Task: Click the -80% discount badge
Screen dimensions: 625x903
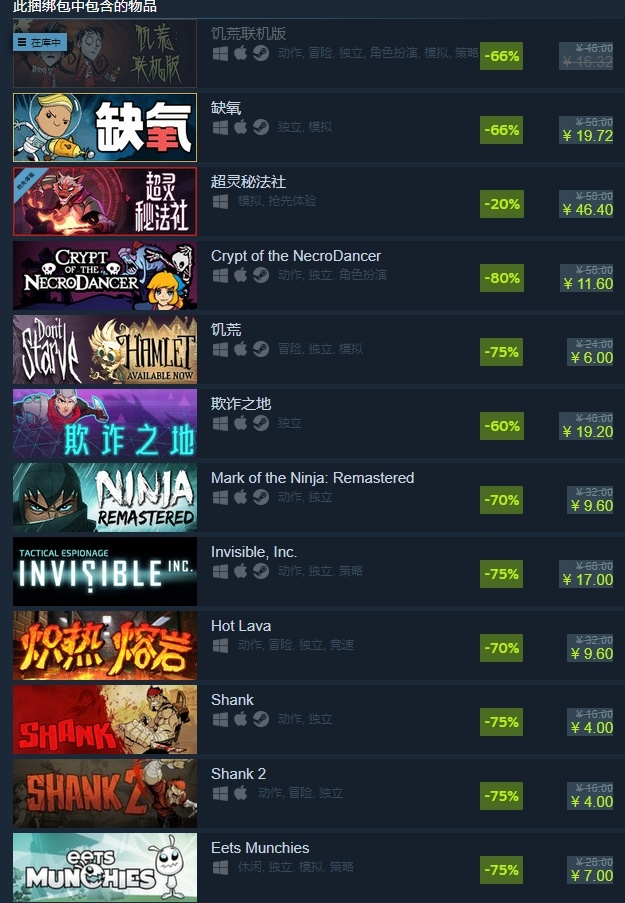Action: (502, 278)
